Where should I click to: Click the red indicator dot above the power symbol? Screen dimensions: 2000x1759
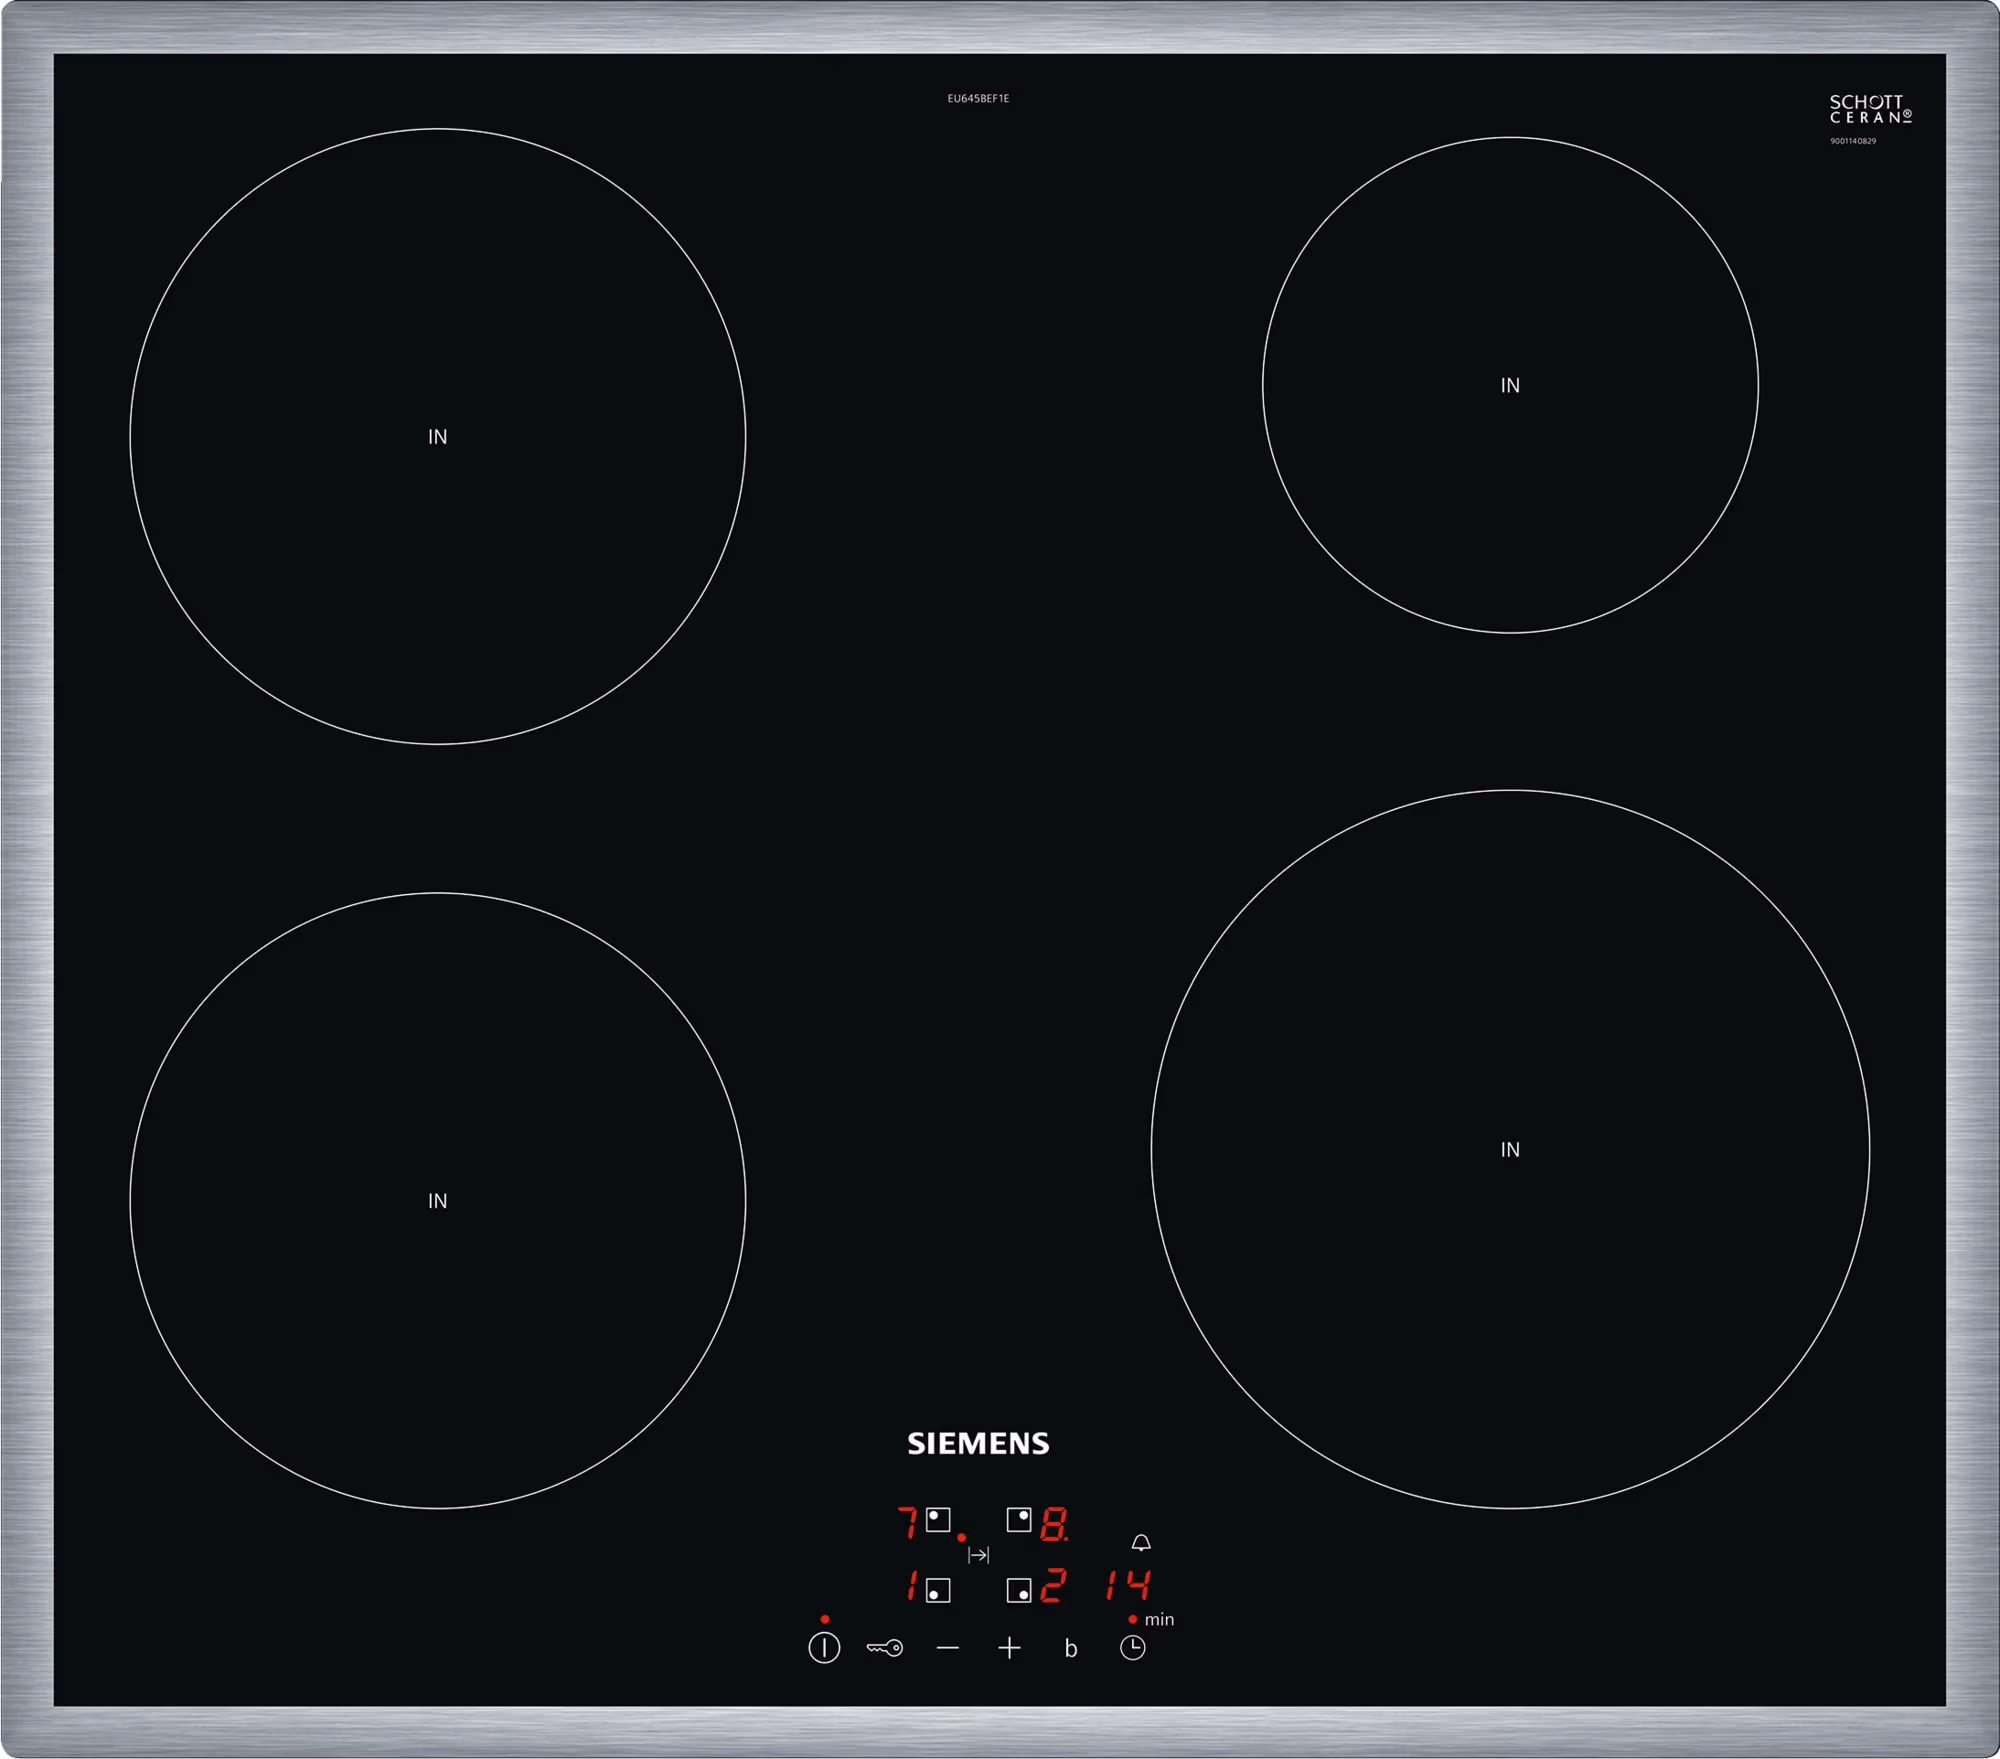click(825, 1619)
